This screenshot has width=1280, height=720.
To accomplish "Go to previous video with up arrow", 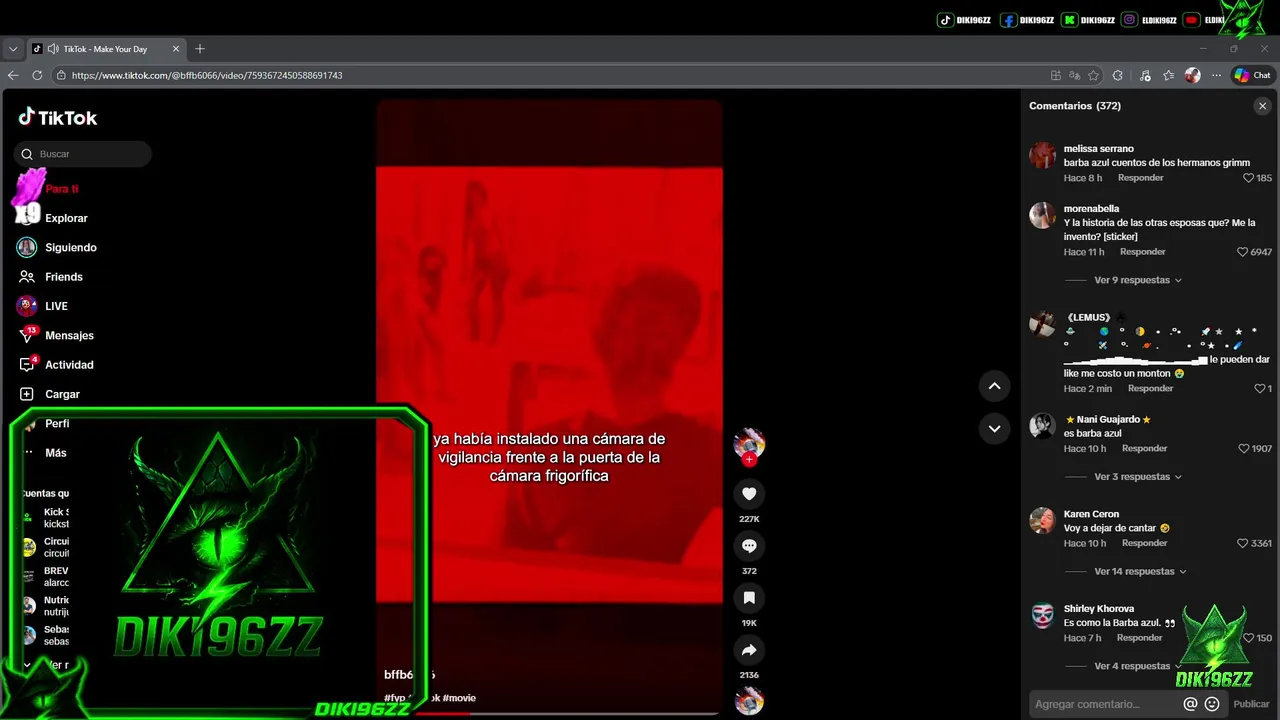I will point(994,386).
